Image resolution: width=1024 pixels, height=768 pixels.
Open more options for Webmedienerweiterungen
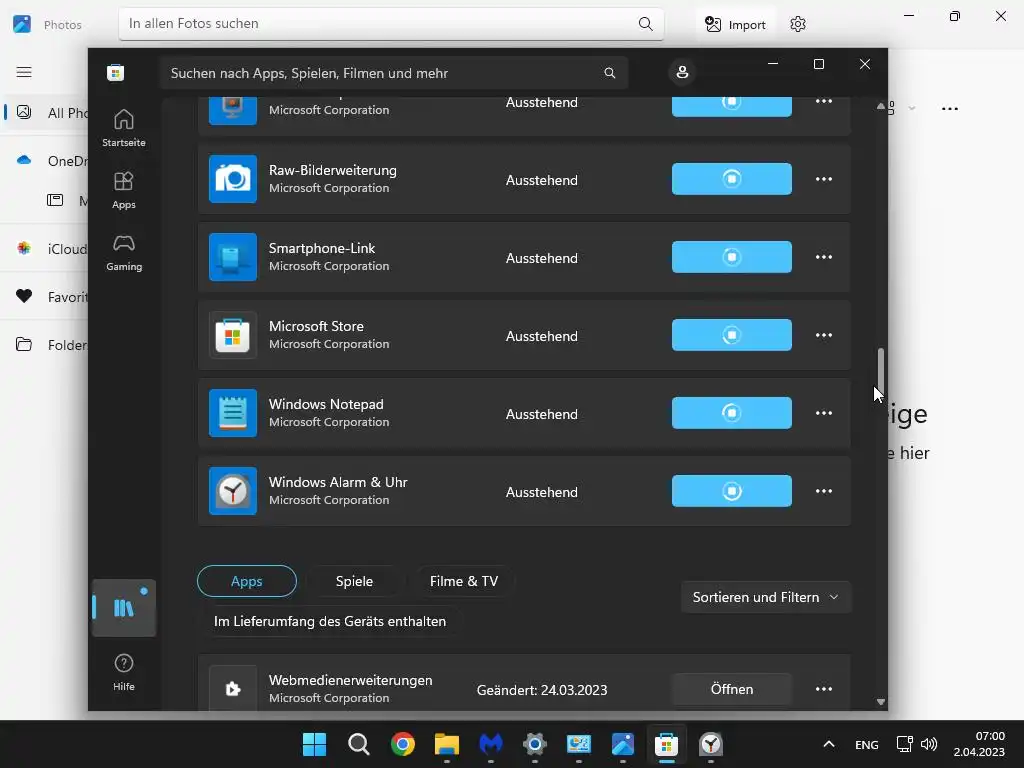click(824, 689)
